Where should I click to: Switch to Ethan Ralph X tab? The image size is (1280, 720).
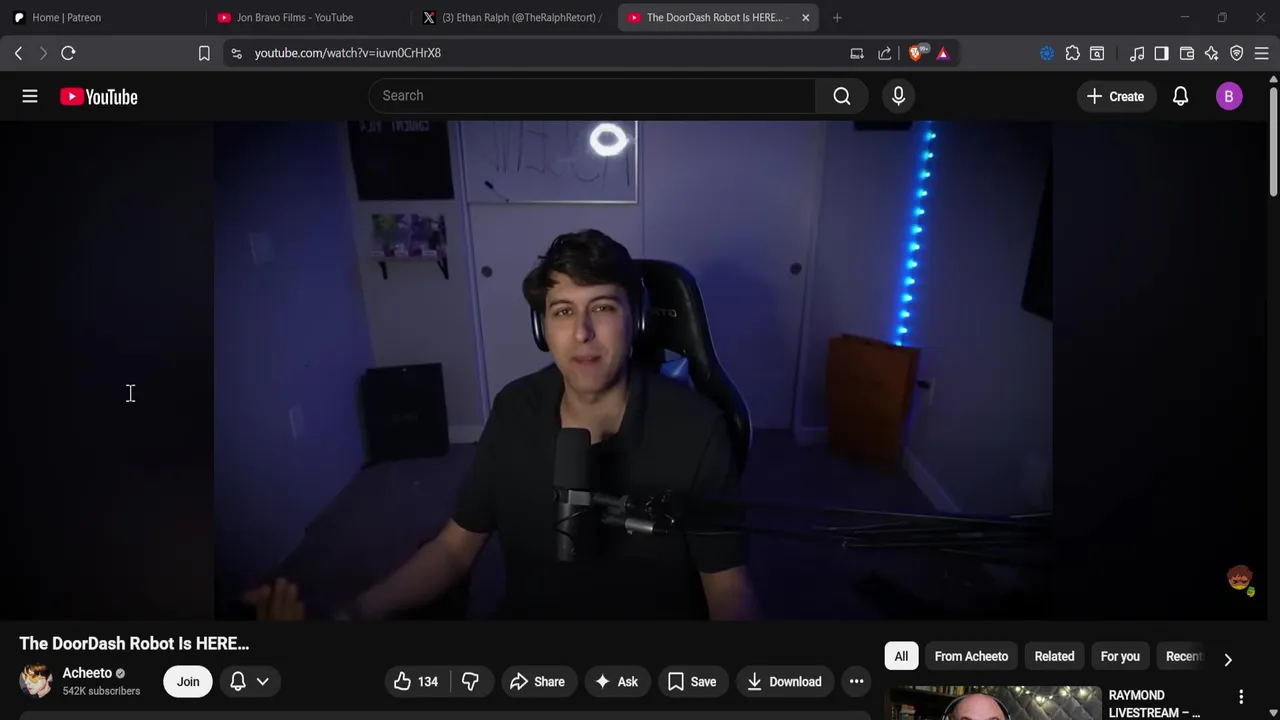coord(512,17)
